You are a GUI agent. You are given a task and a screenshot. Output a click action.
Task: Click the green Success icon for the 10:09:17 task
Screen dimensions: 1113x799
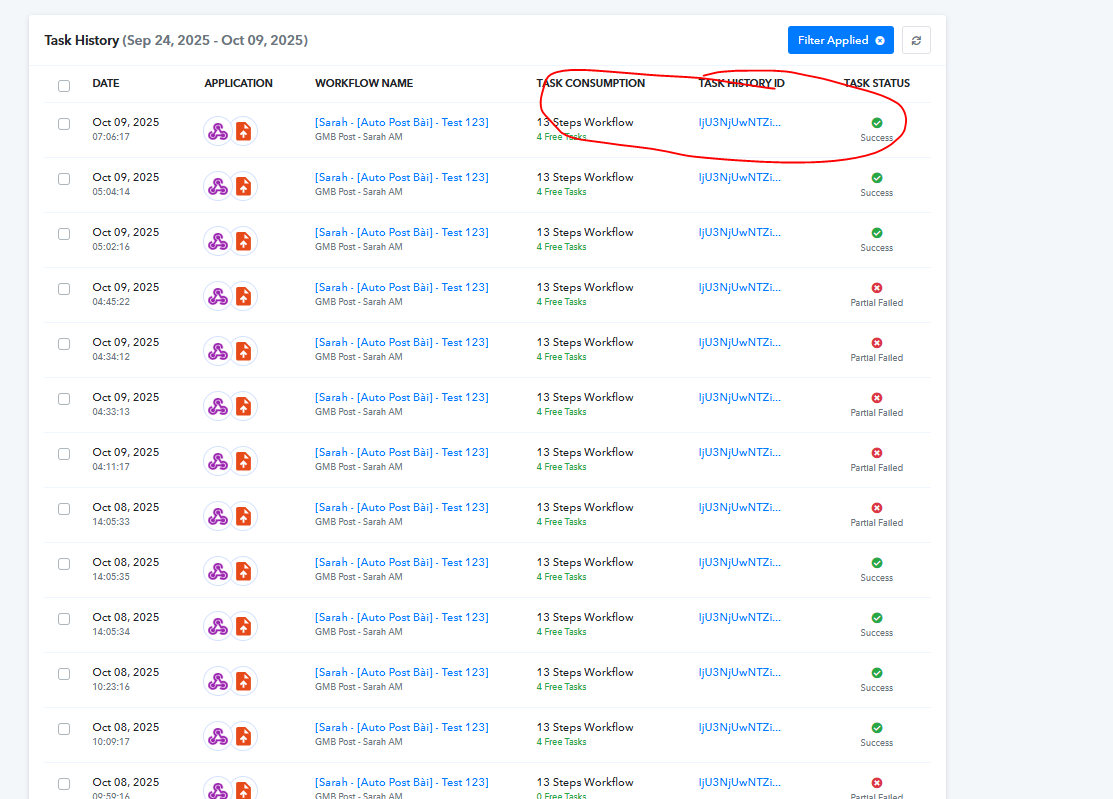tap(877, 728)
